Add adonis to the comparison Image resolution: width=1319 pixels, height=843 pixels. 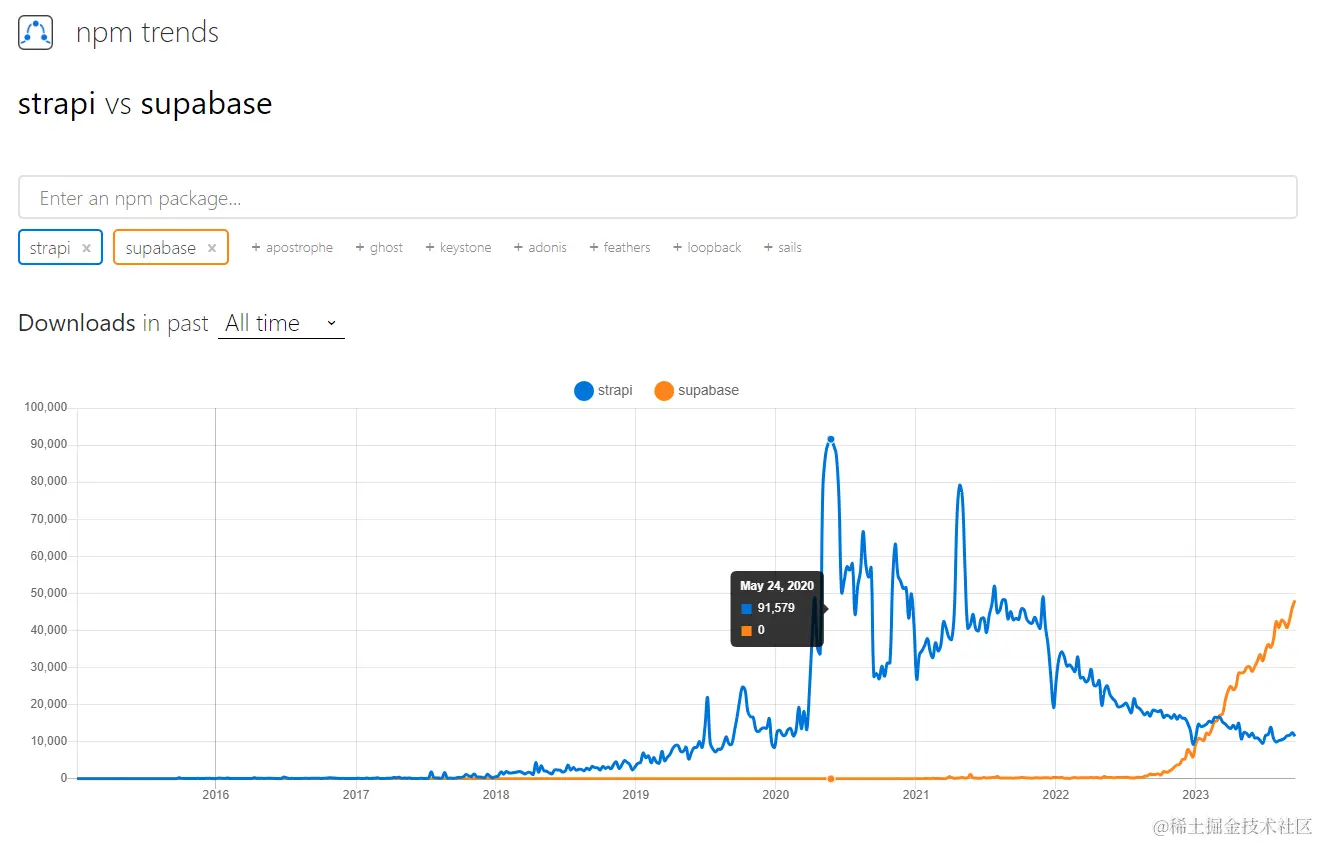click(x=540, y=248)
